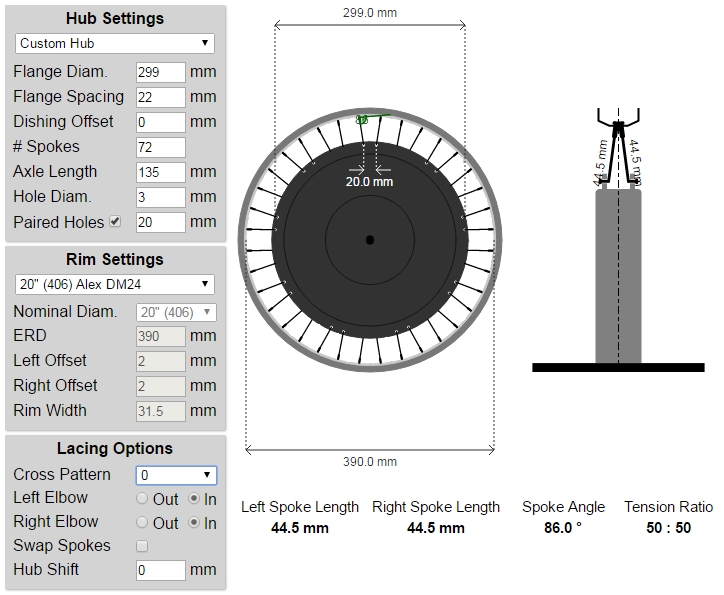The width and height of the screenshot is (724, 595).
Task: Open the Custom Hub dropdown
Action: click(x=115, y=43)
